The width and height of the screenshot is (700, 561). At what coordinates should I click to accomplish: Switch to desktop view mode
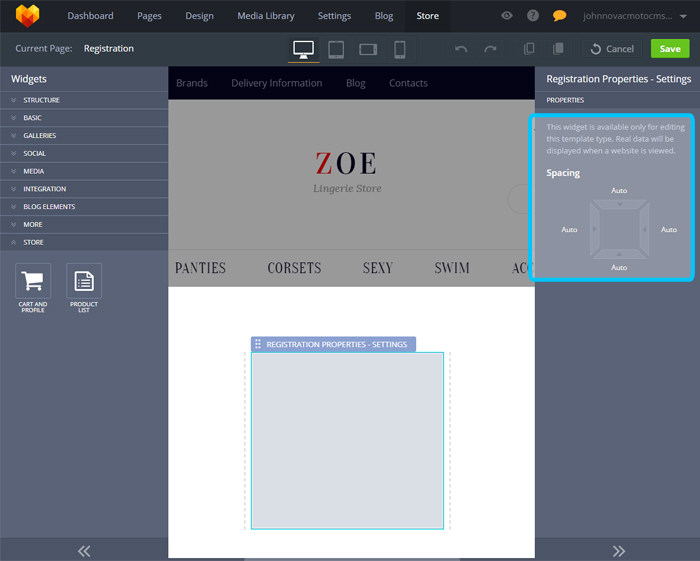click(303, 49)
